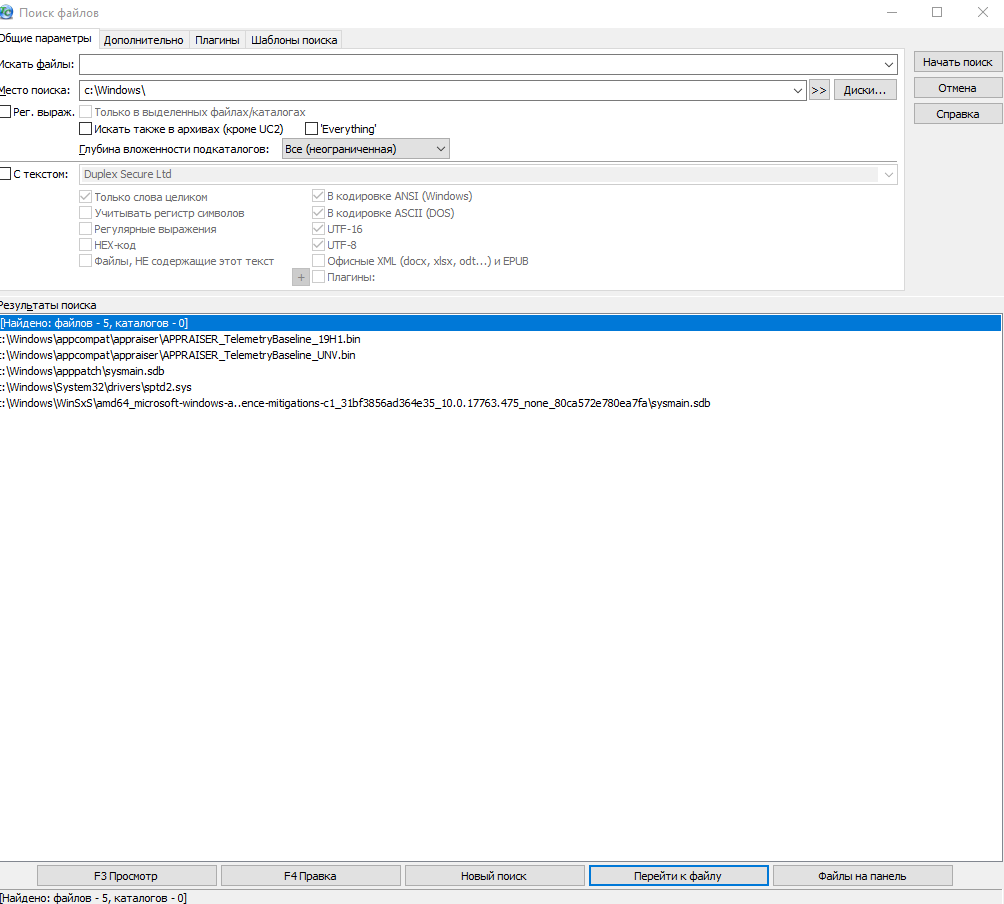1004x904 pixels.
Task: Open Справка help button
Action: click(958, 114)
